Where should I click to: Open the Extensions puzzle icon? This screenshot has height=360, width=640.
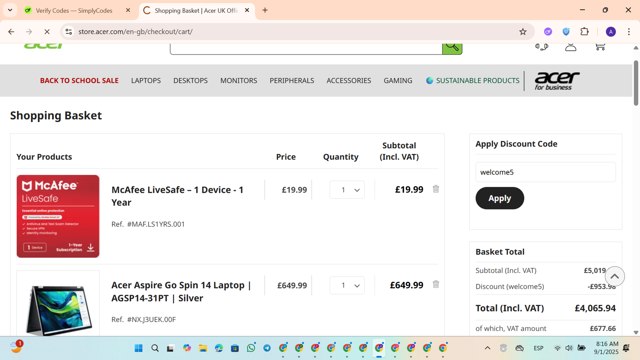coord(584,32)
